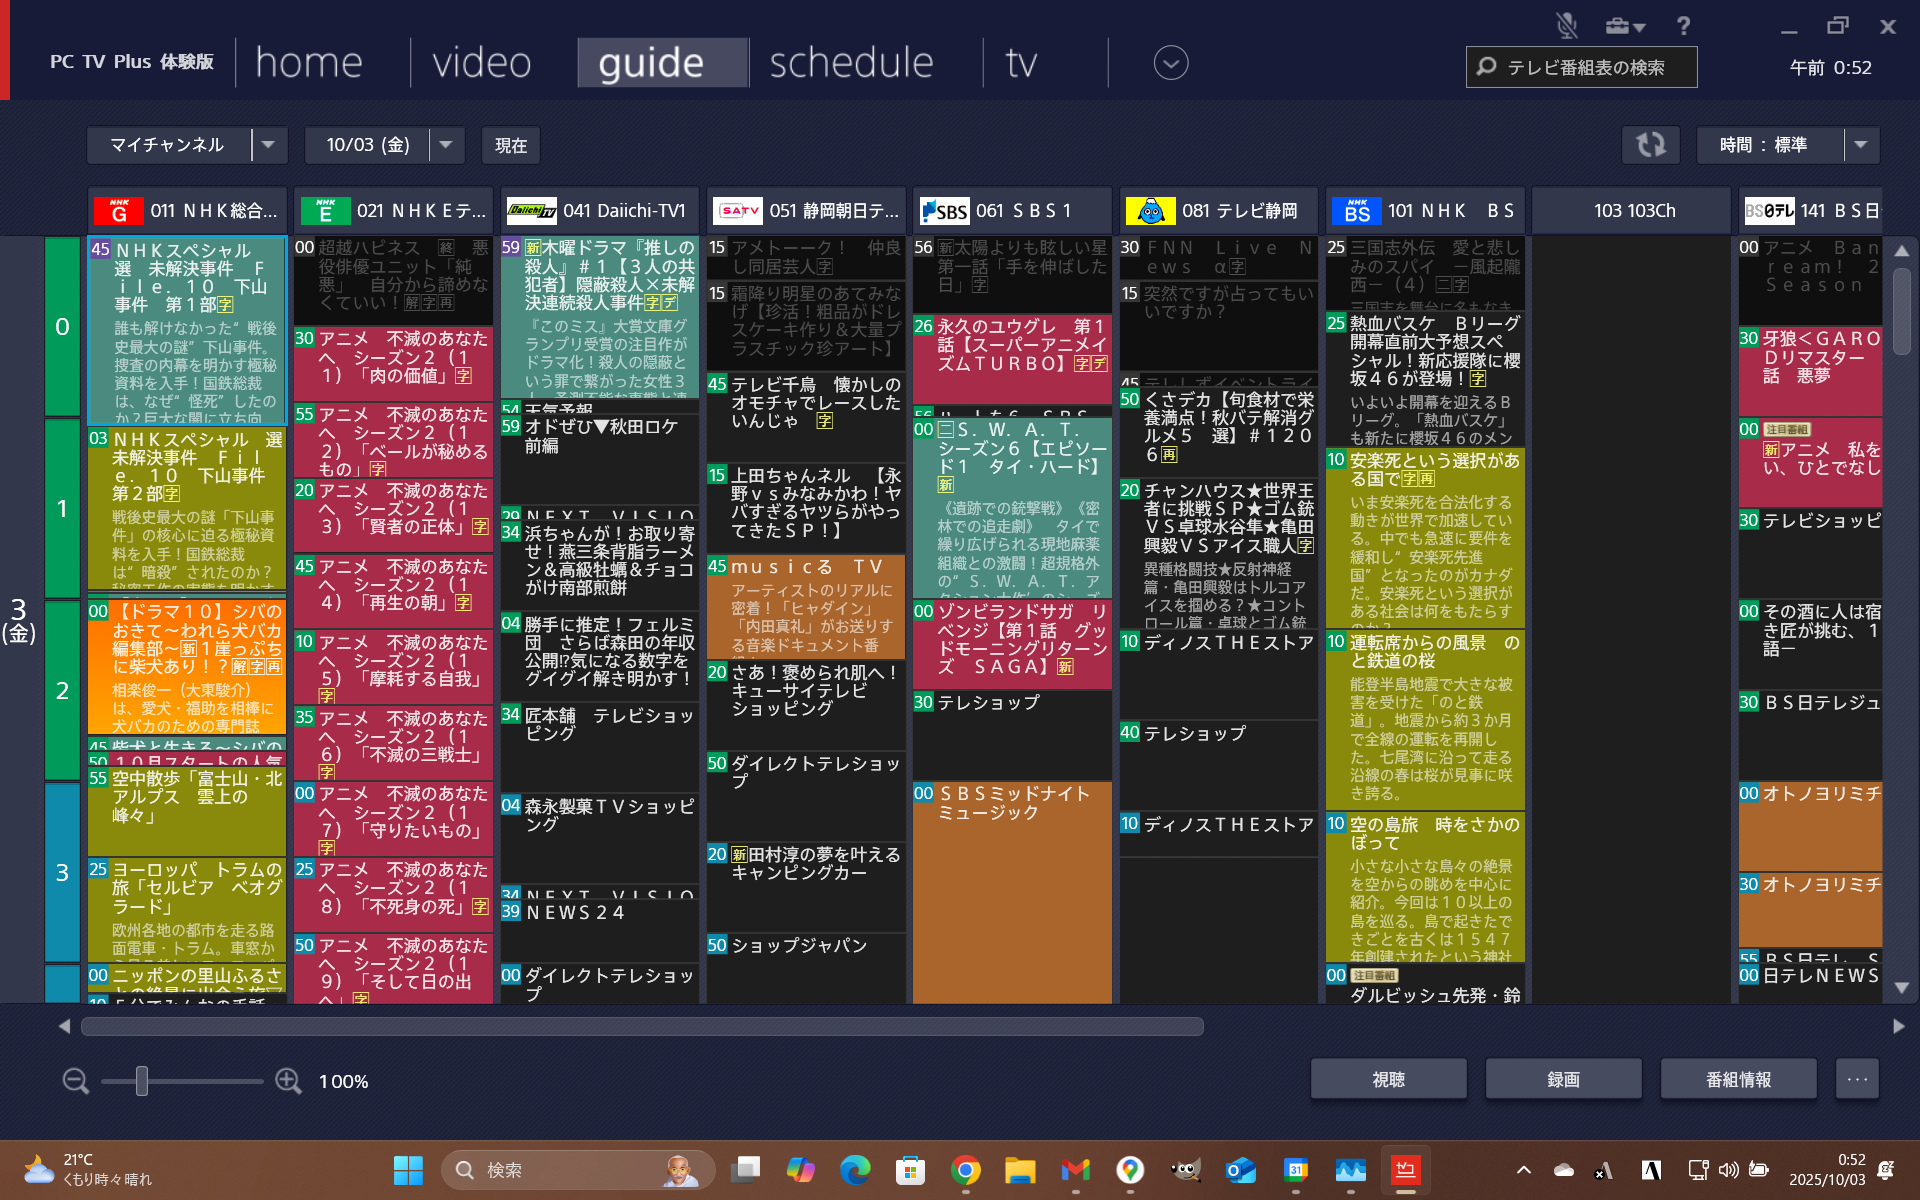Click the refresh program guide icon
Screen dimensions: 1920x1200
[1650, 145]
